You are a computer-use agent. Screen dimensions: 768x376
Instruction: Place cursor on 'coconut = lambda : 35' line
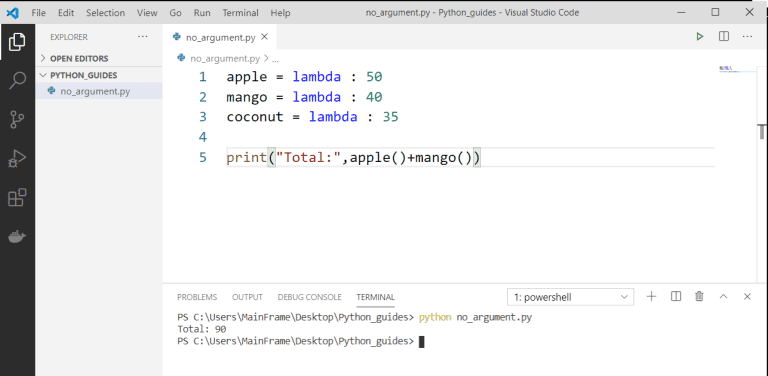(312, 117)
